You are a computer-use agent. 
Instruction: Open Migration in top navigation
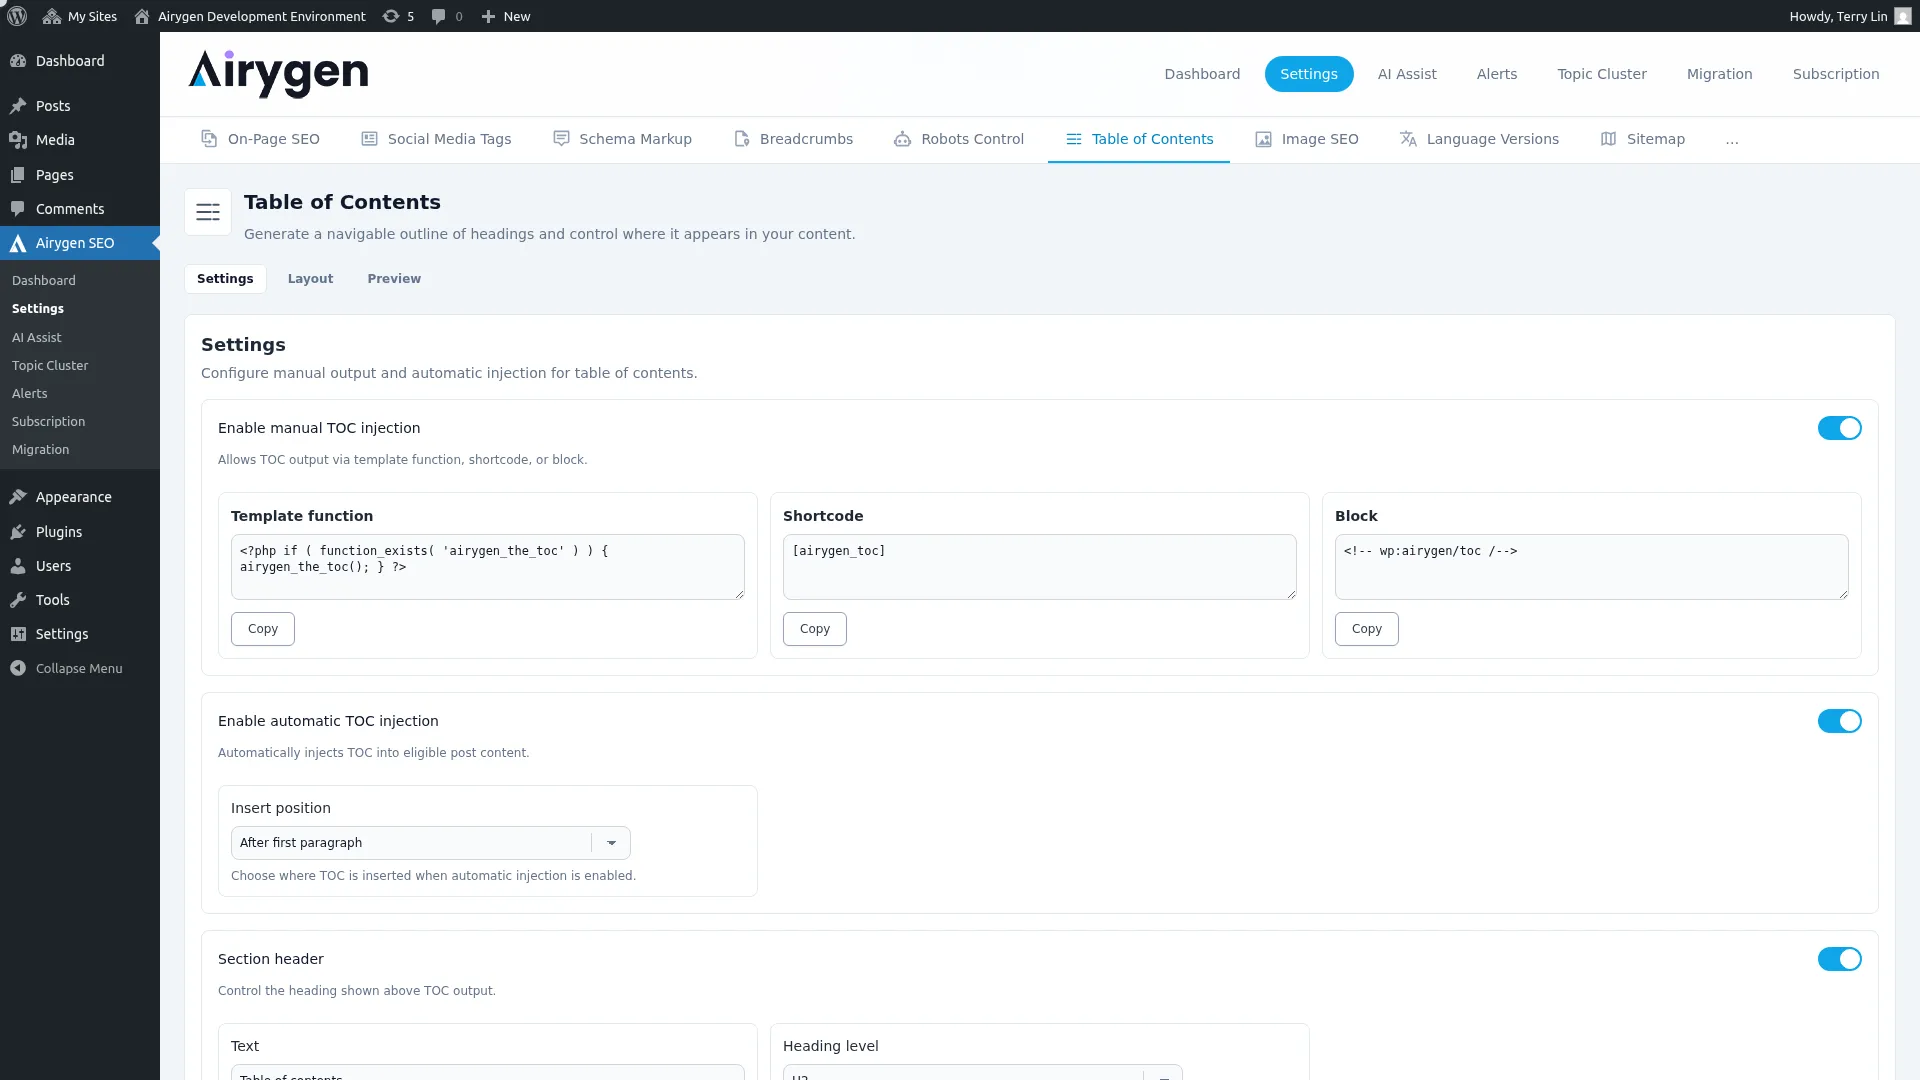click(x=1719, y=74)
